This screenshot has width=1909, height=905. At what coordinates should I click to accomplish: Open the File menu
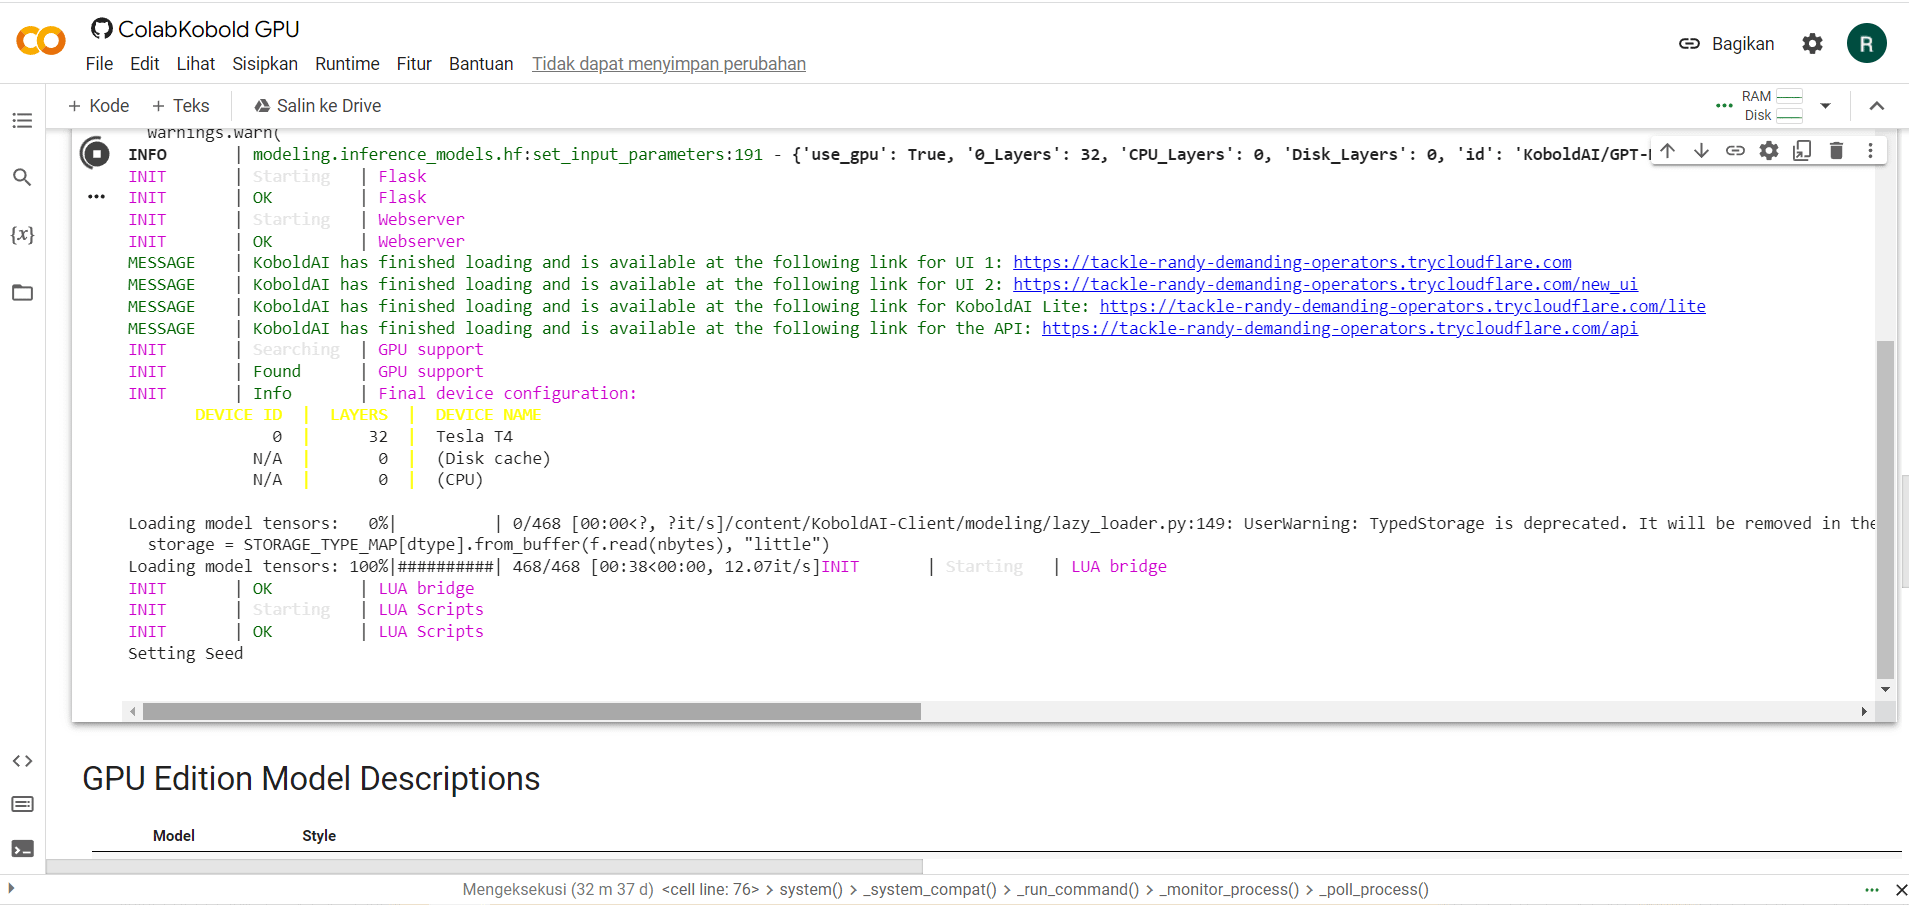(99, 64)
